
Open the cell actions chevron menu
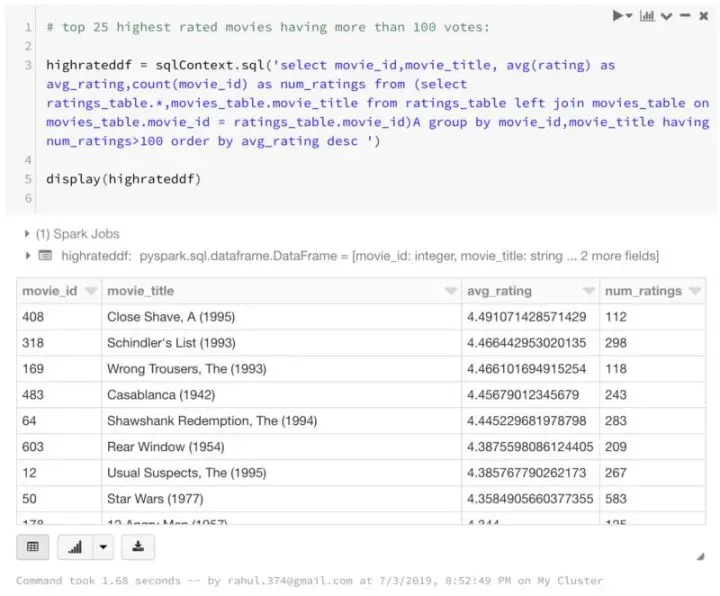coord(666,16)
